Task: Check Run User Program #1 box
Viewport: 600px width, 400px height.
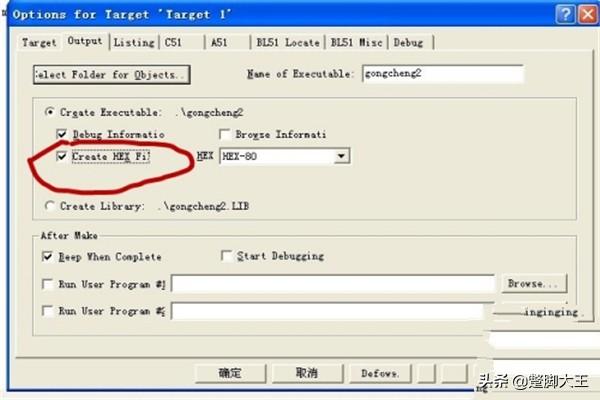Action: point(47,284)
